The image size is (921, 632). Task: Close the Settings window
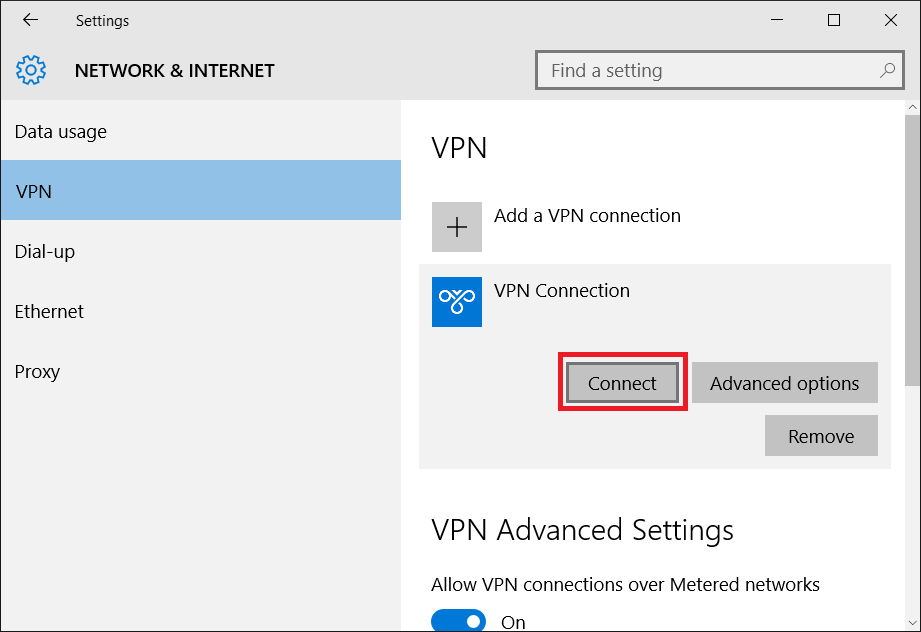[890, 20]
